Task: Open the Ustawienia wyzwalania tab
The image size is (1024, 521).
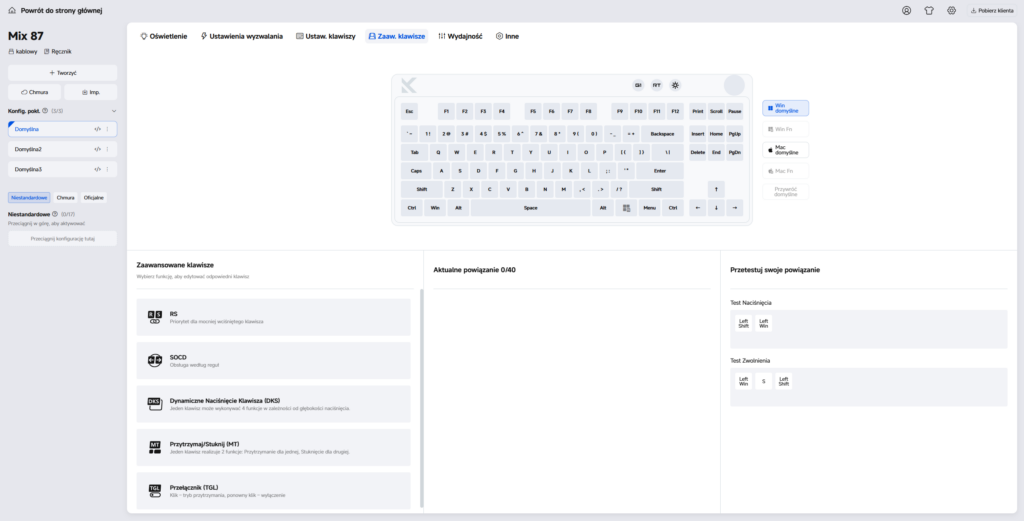Action: click(x=242, y=37)
